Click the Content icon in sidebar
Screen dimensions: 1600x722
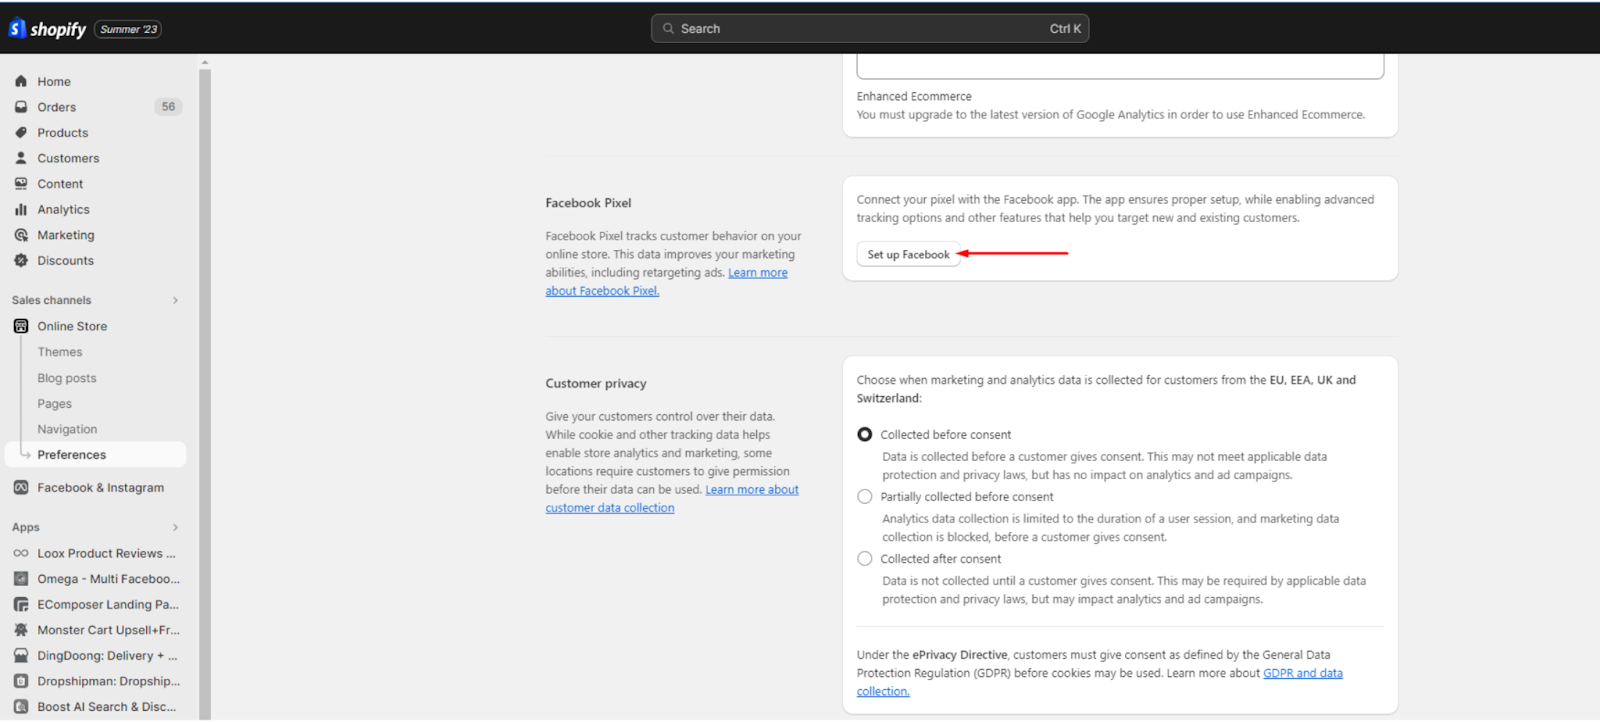pyautogui.click(x=21, y=184)
